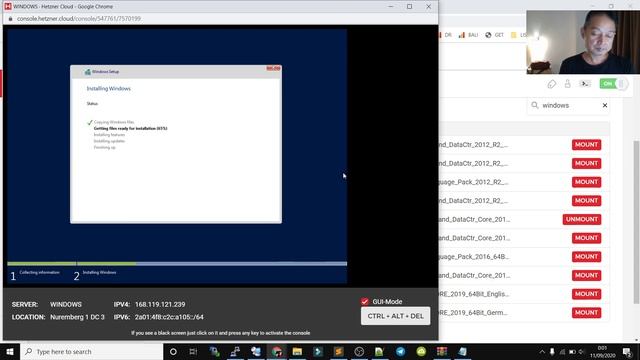Open the volume control in system tray
This screenshot has width=640, height=360.
(581, 351)
